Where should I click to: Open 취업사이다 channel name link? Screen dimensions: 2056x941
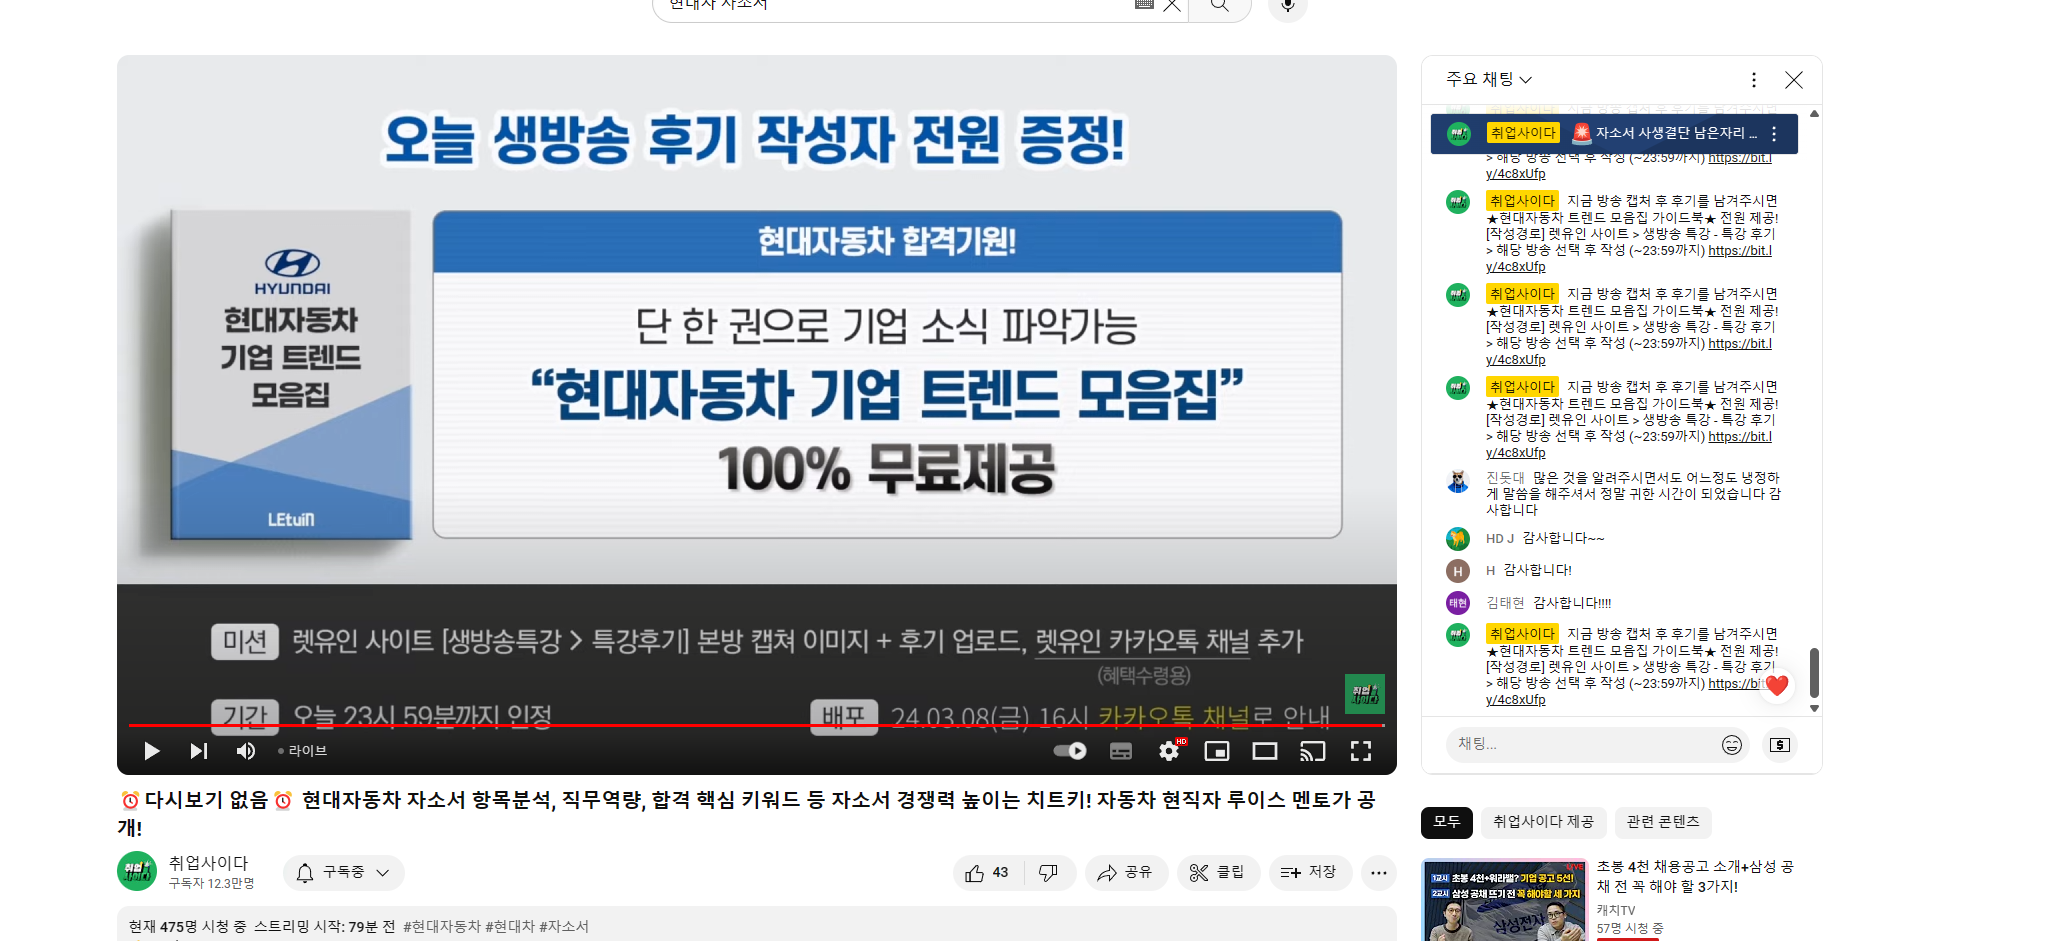click(x=208, y=863)
